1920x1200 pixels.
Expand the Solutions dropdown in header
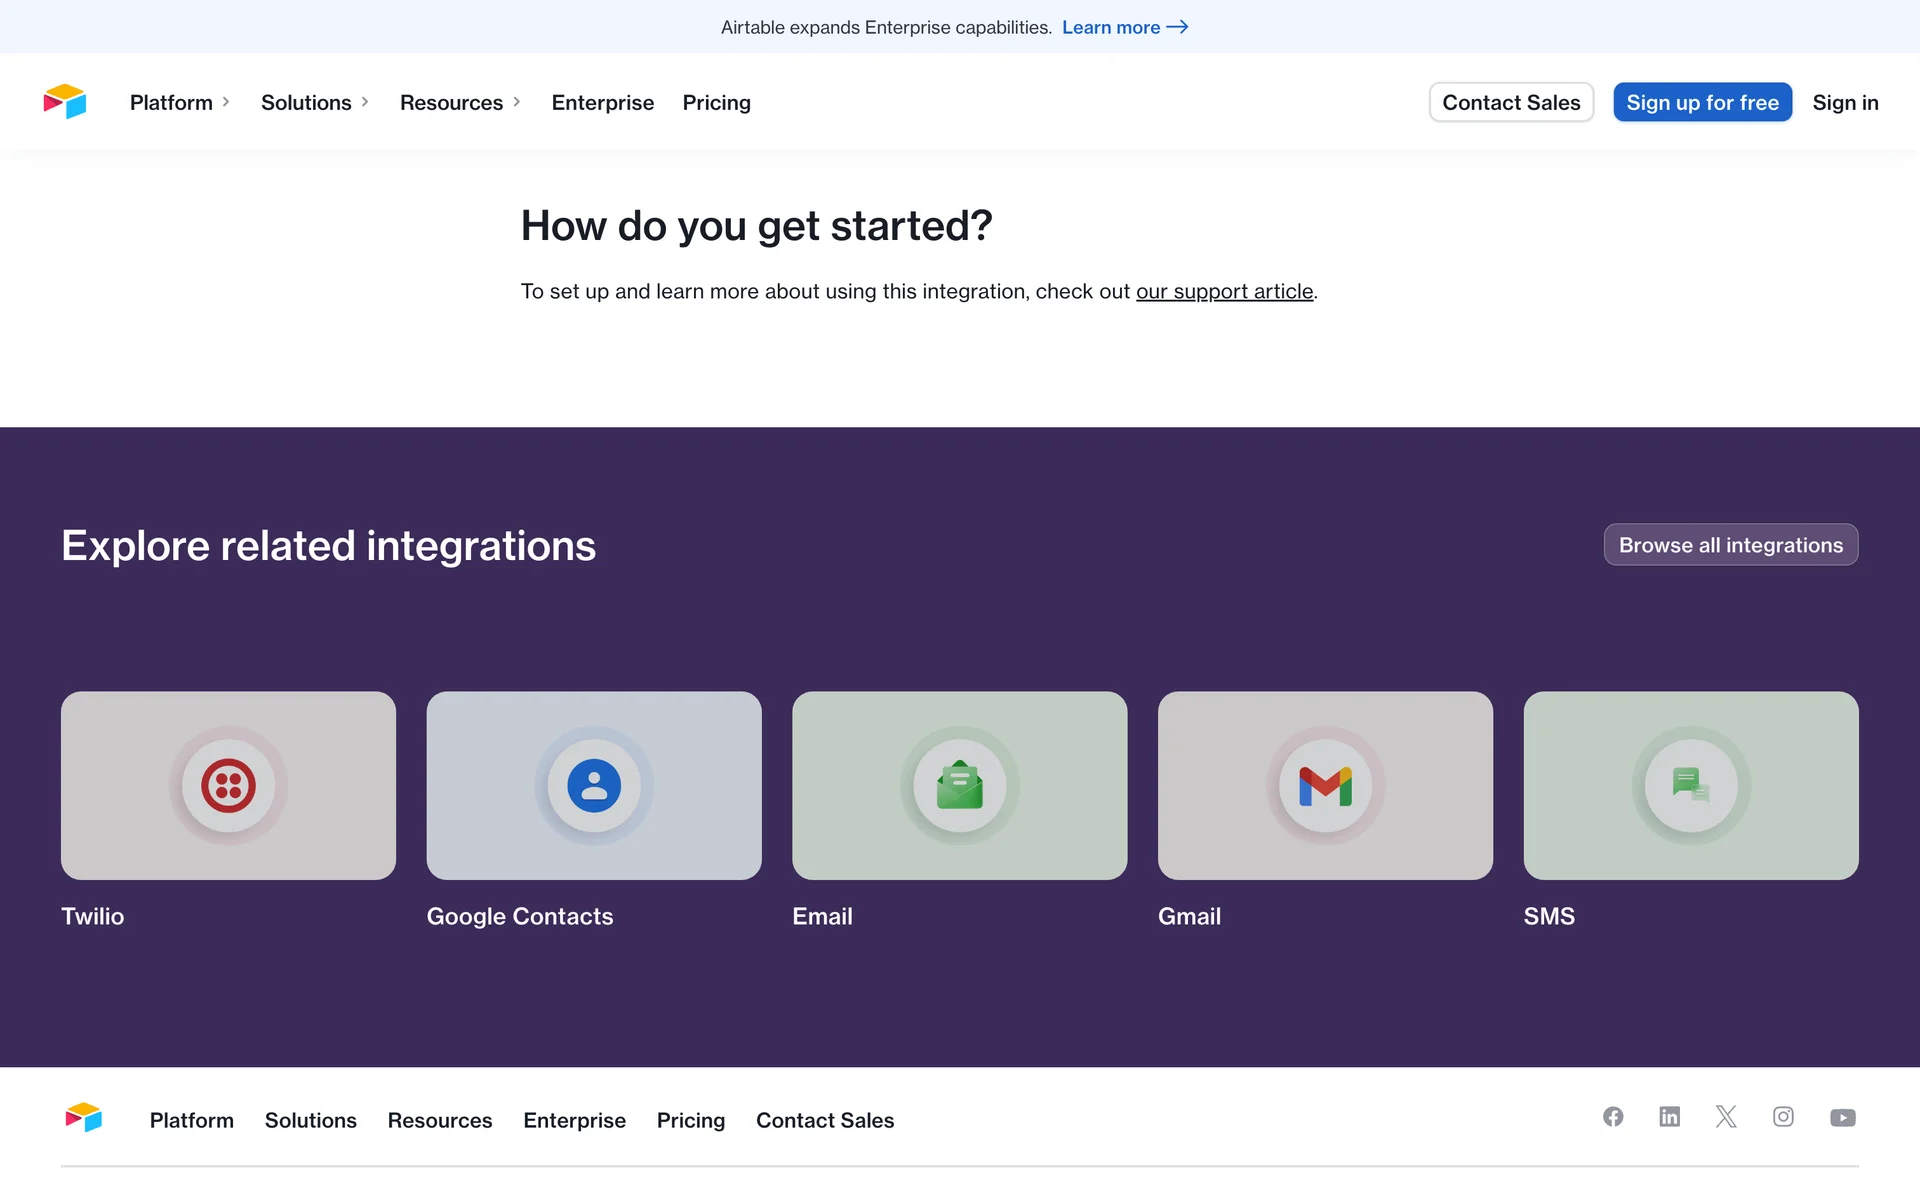point(315,103)
